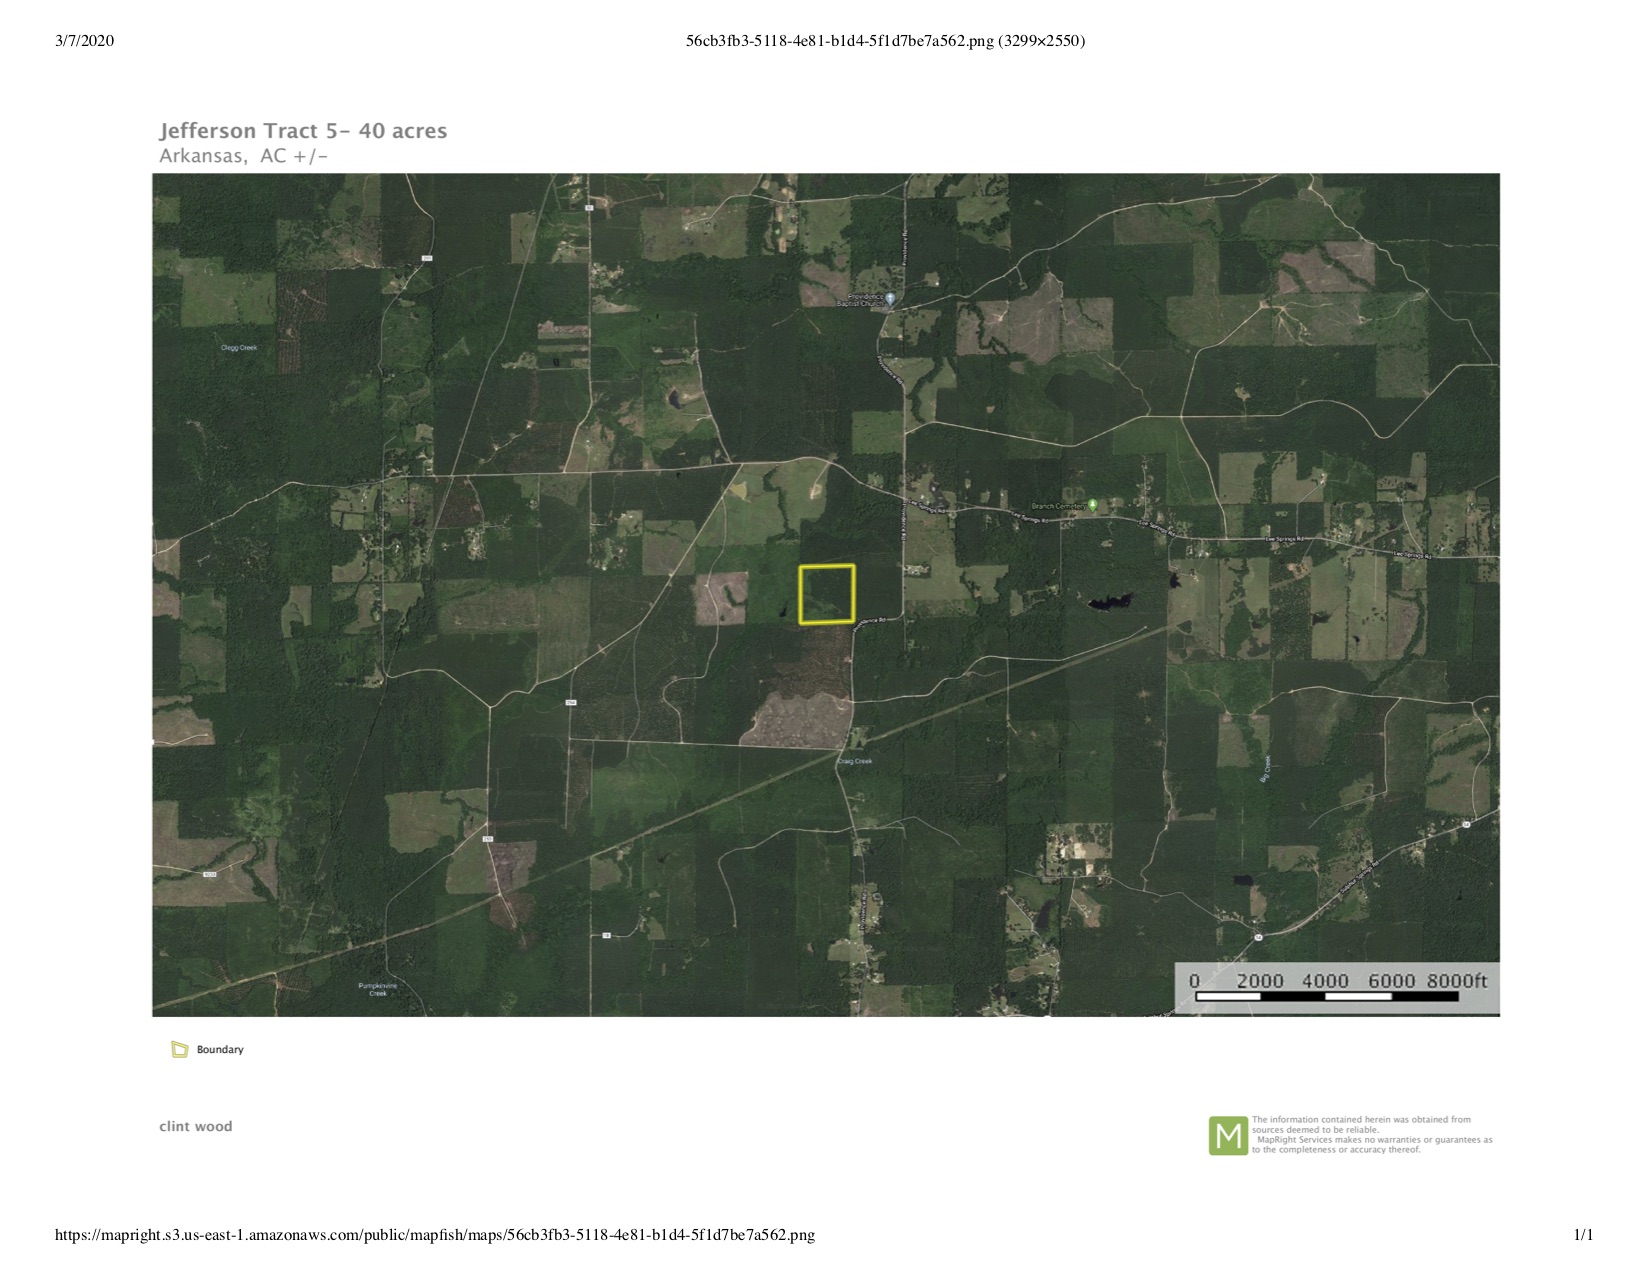Viewport: 1650px width, 1275px height.
Task: Click the 3/7/2020 date in the header
Action: click(x=85, y=41)
